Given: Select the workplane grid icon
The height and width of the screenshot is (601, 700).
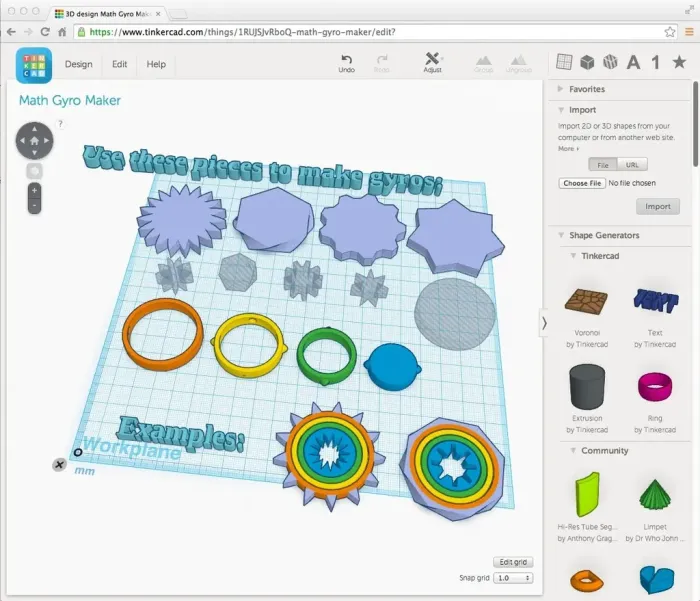Looking at the screenshot, I should [564, 62].
